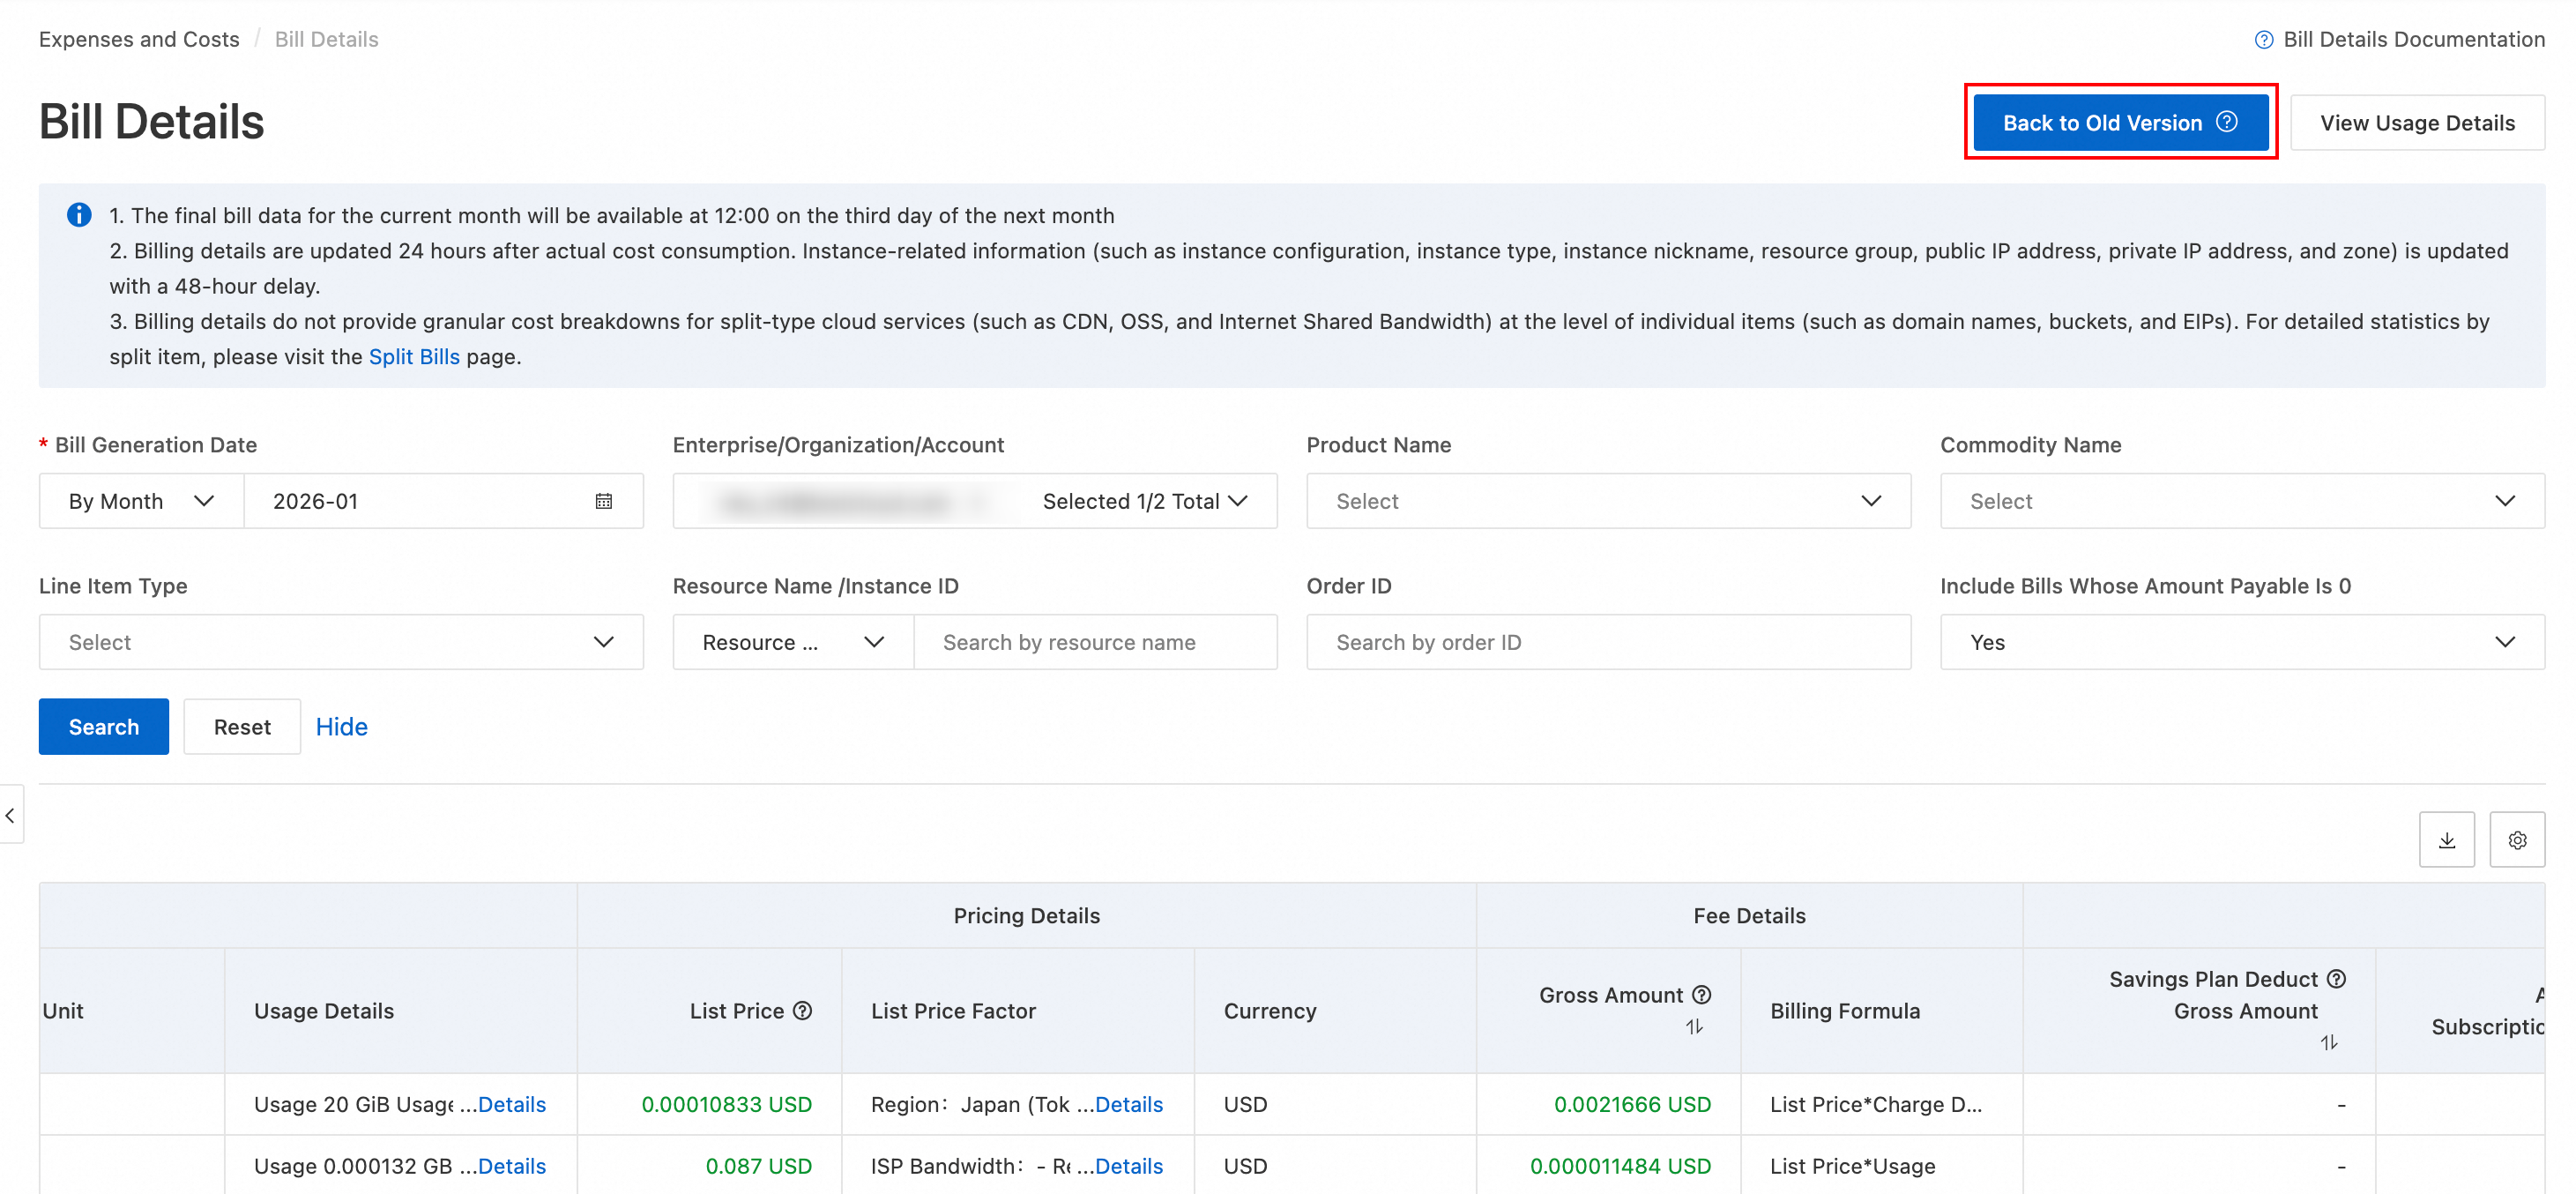Screen dimensions: 2576x1194
Task: Click the blue Search button
Action: click(x=103, y=727)
